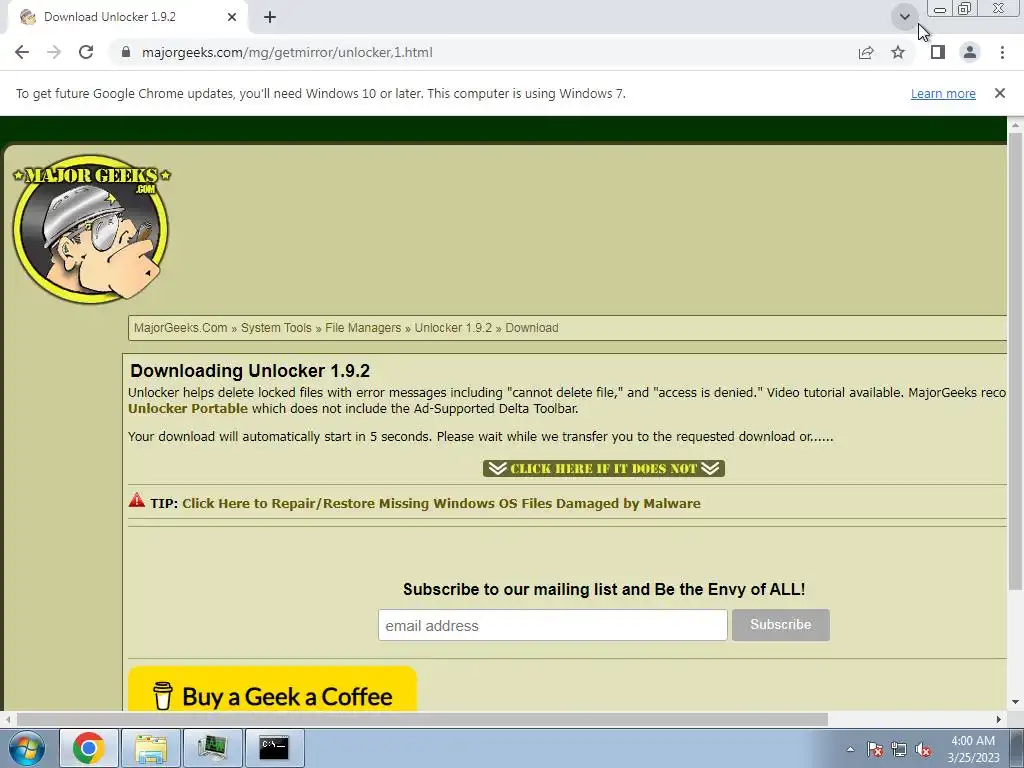Open the Repair/Restore Missing Windows OS Files tip
Image resolution: width=1024 pixels, height=768 pixels.
[441, 504]
